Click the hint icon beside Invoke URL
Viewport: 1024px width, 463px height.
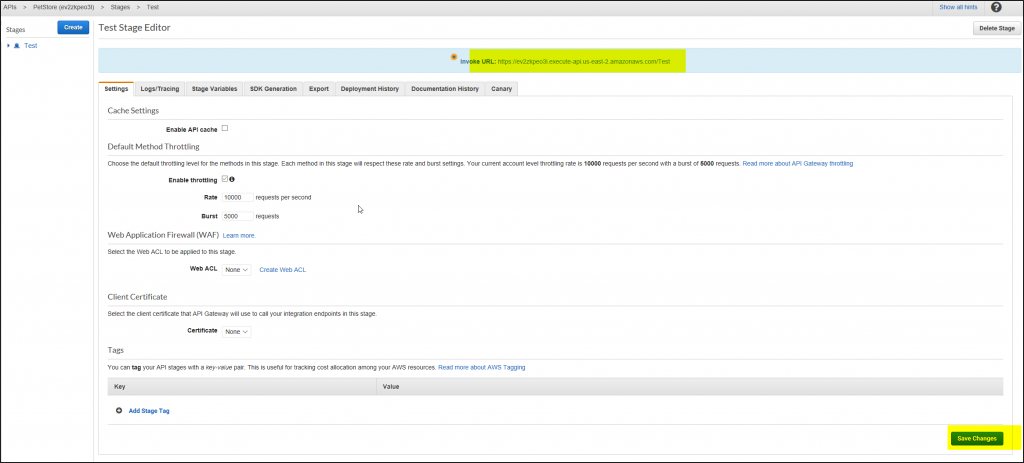coord(454,56)
